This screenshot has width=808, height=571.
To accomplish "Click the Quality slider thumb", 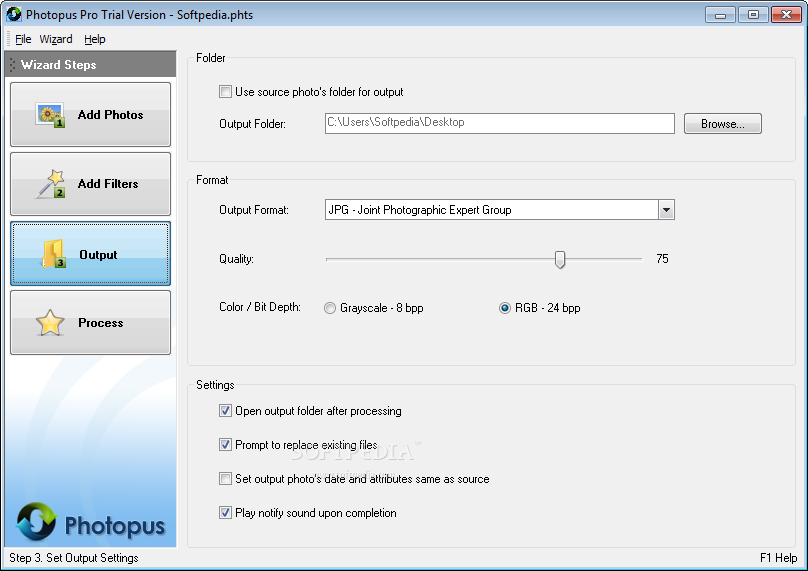I will coord(560,259).
